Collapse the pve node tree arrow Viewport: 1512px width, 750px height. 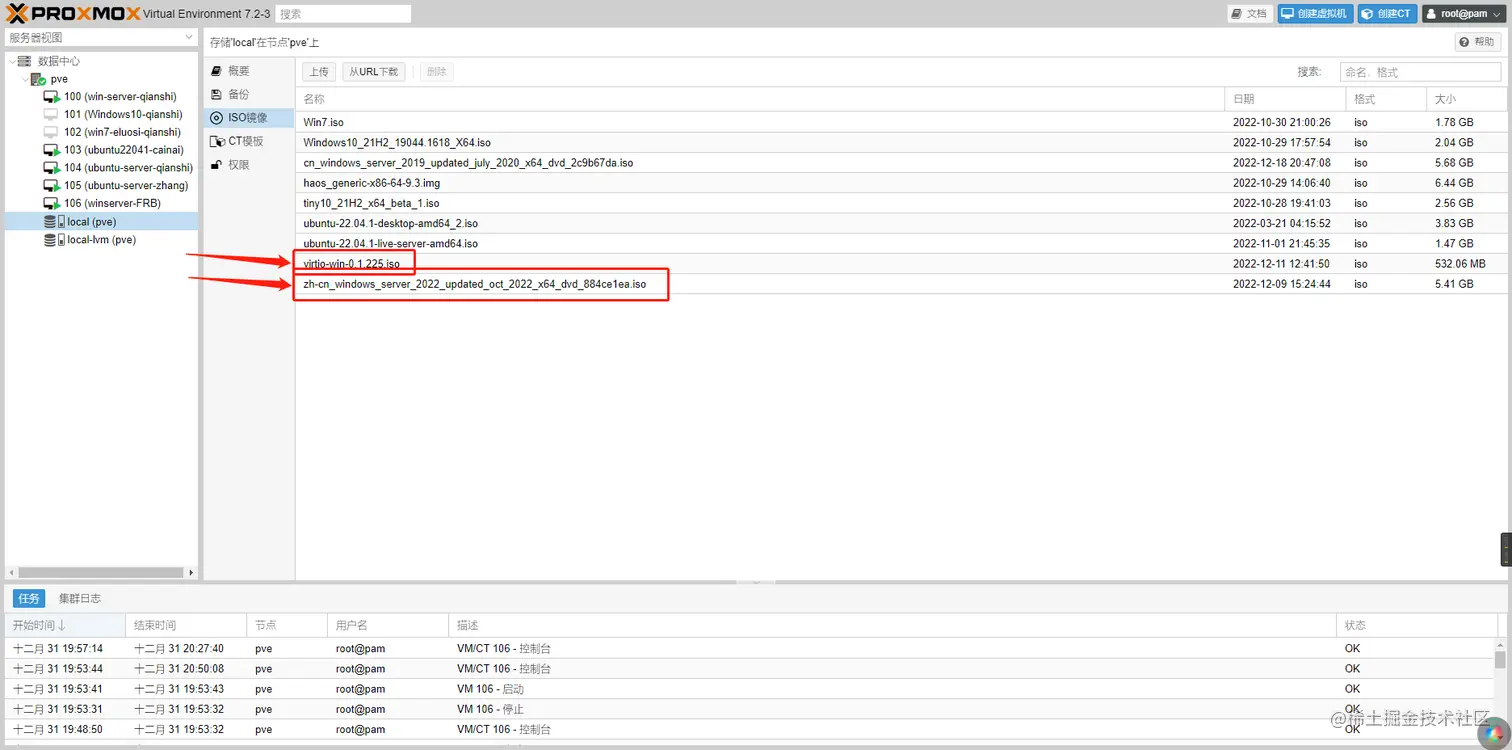pos(24,79)
